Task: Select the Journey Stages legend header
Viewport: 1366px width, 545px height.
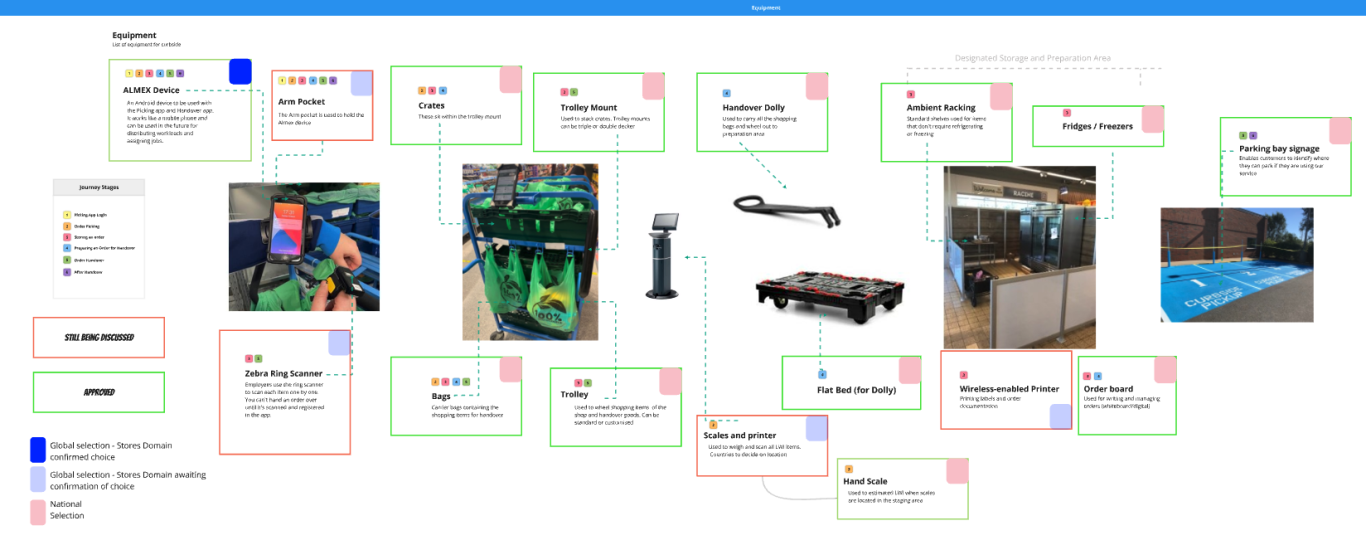Action: (x=98, y=187)
